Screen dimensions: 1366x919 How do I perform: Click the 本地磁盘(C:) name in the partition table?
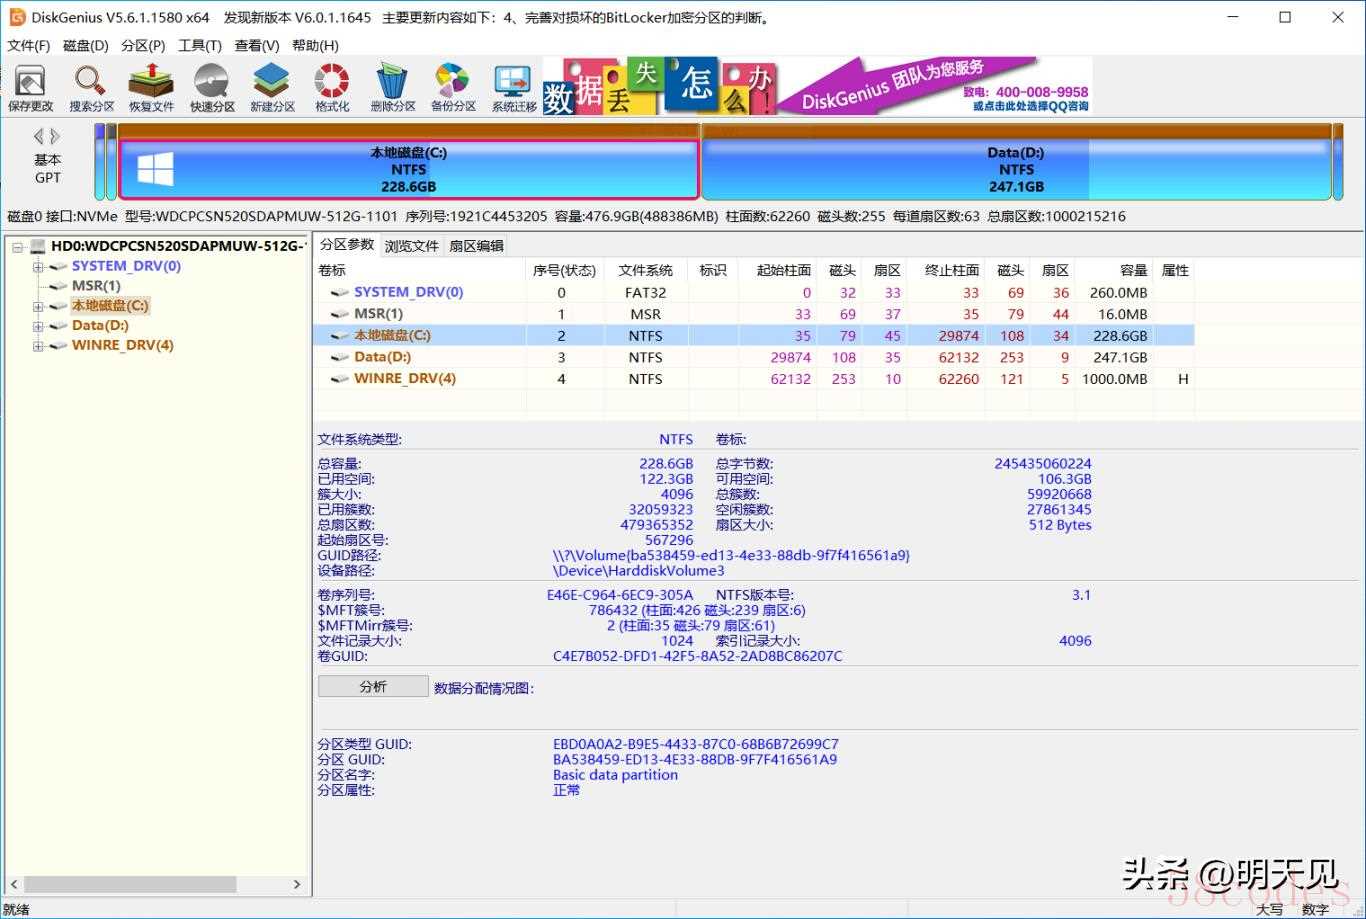coord(393,336)
